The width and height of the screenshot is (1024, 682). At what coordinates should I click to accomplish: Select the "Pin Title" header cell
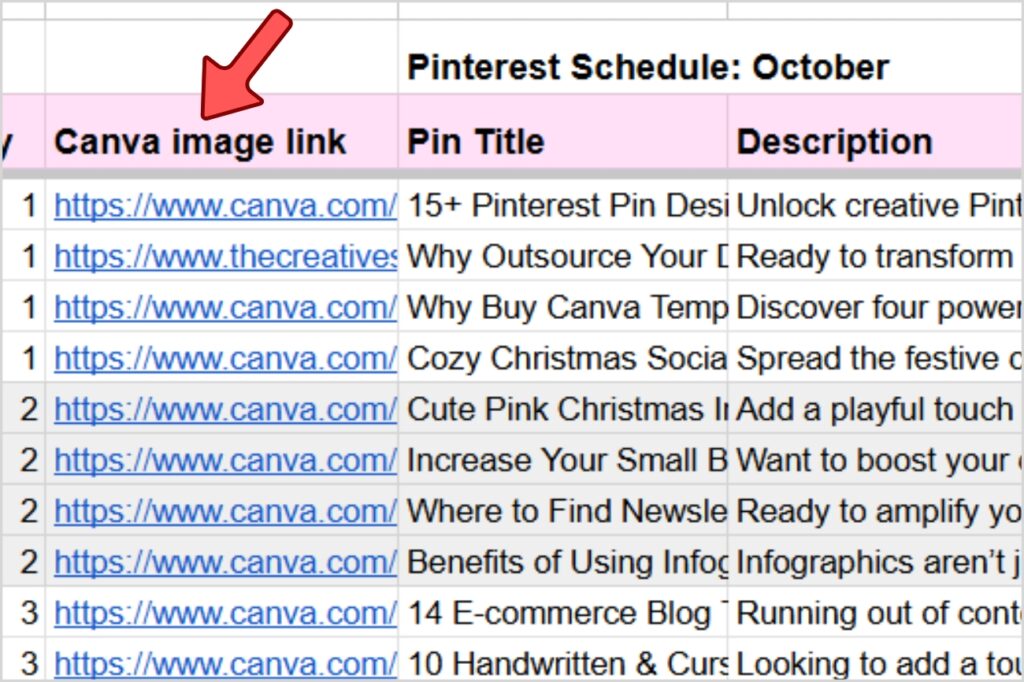coord(561,142)
